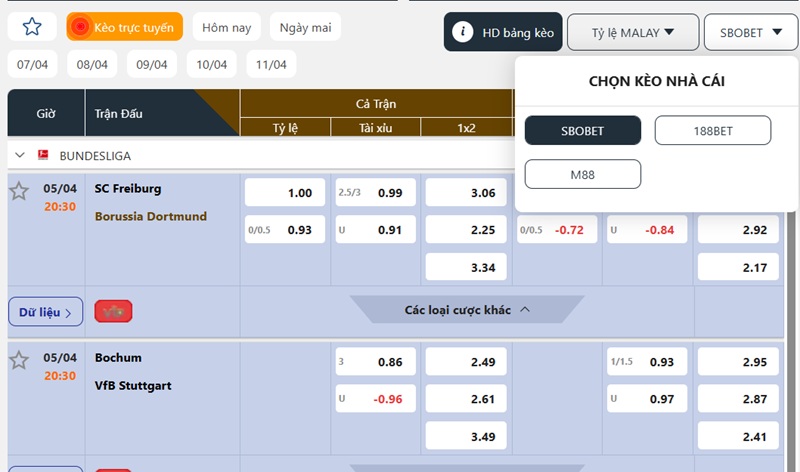
Task: Choose the 10/04 date
Action: [211, 64]
